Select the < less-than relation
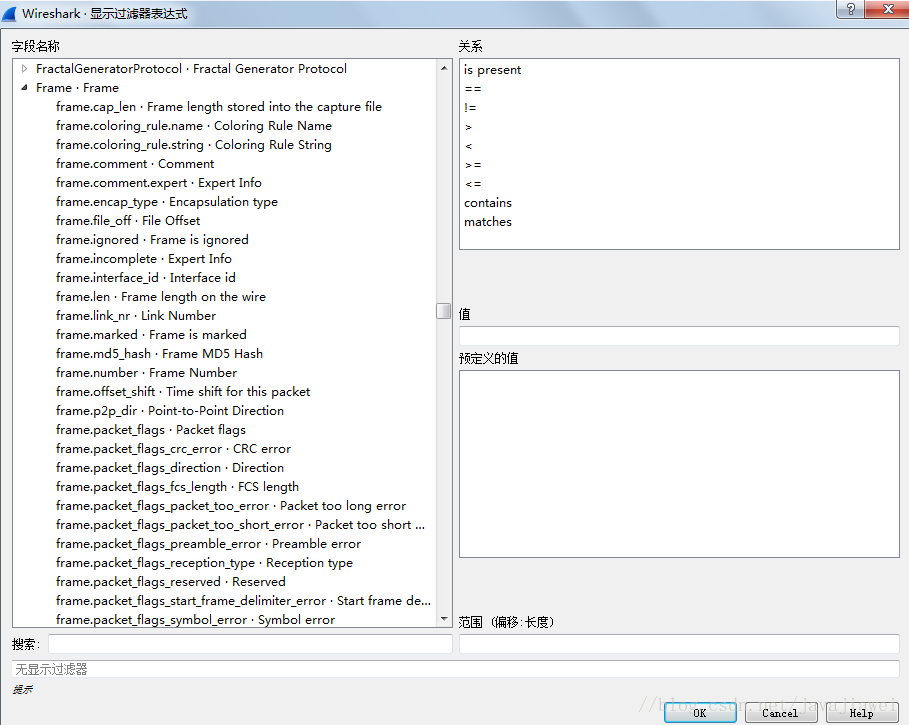 coord(468,146)
